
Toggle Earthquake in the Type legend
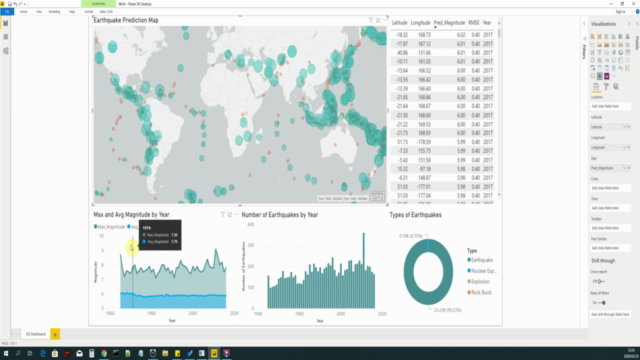point(480,260)
